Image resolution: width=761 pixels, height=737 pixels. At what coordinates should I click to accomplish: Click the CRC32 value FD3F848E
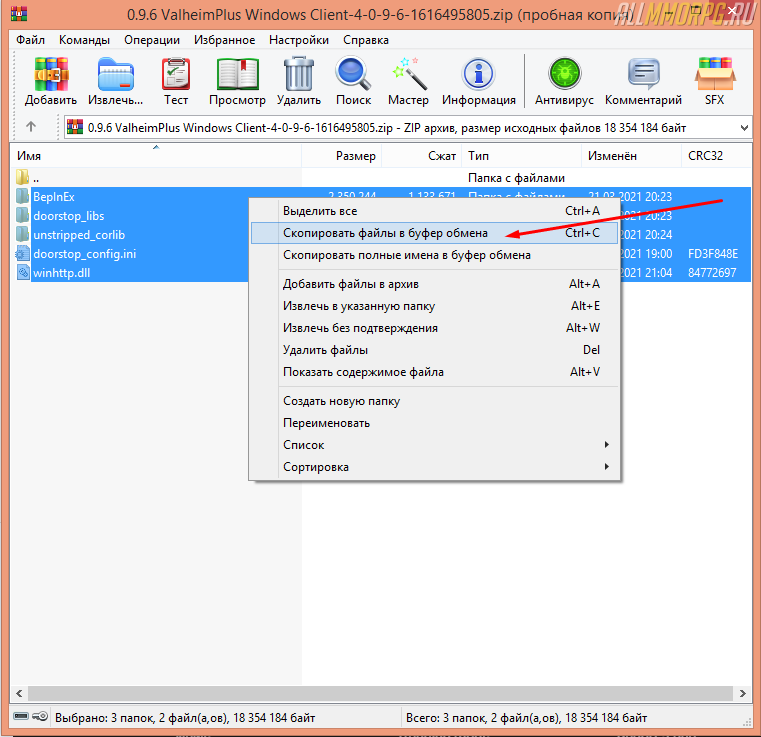coord(712,254)
